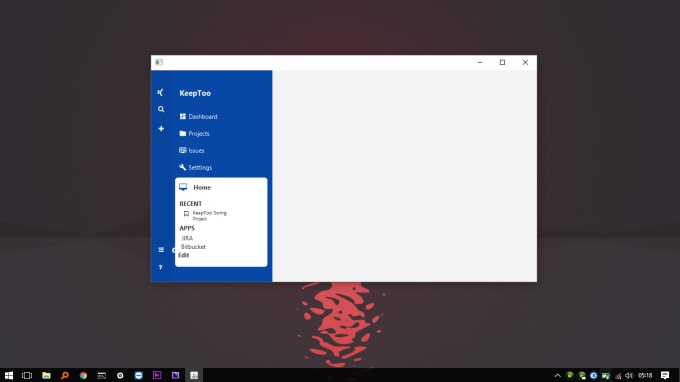Click the Edit link

[x=183, y=255]
